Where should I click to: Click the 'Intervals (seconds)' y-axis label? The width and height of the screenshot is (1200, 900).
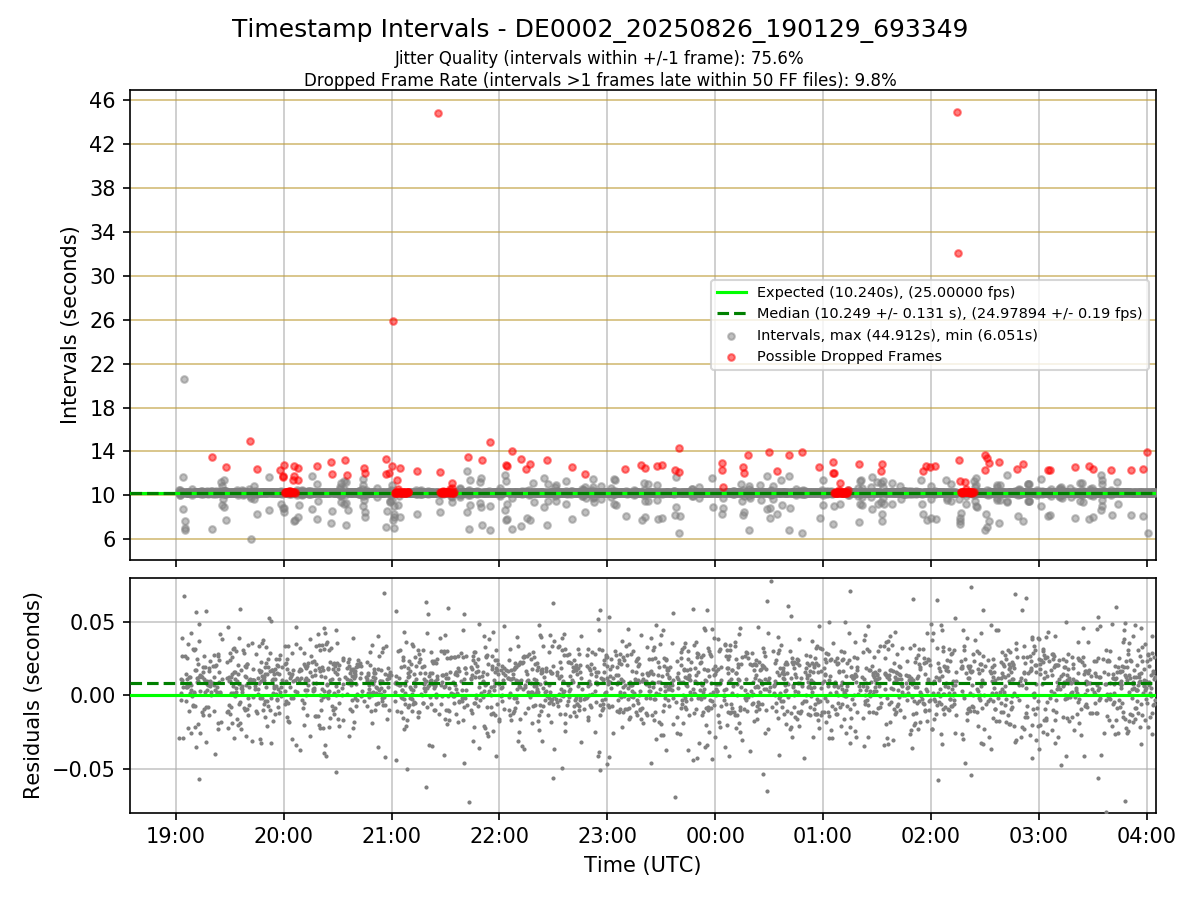tap(70, 325)
